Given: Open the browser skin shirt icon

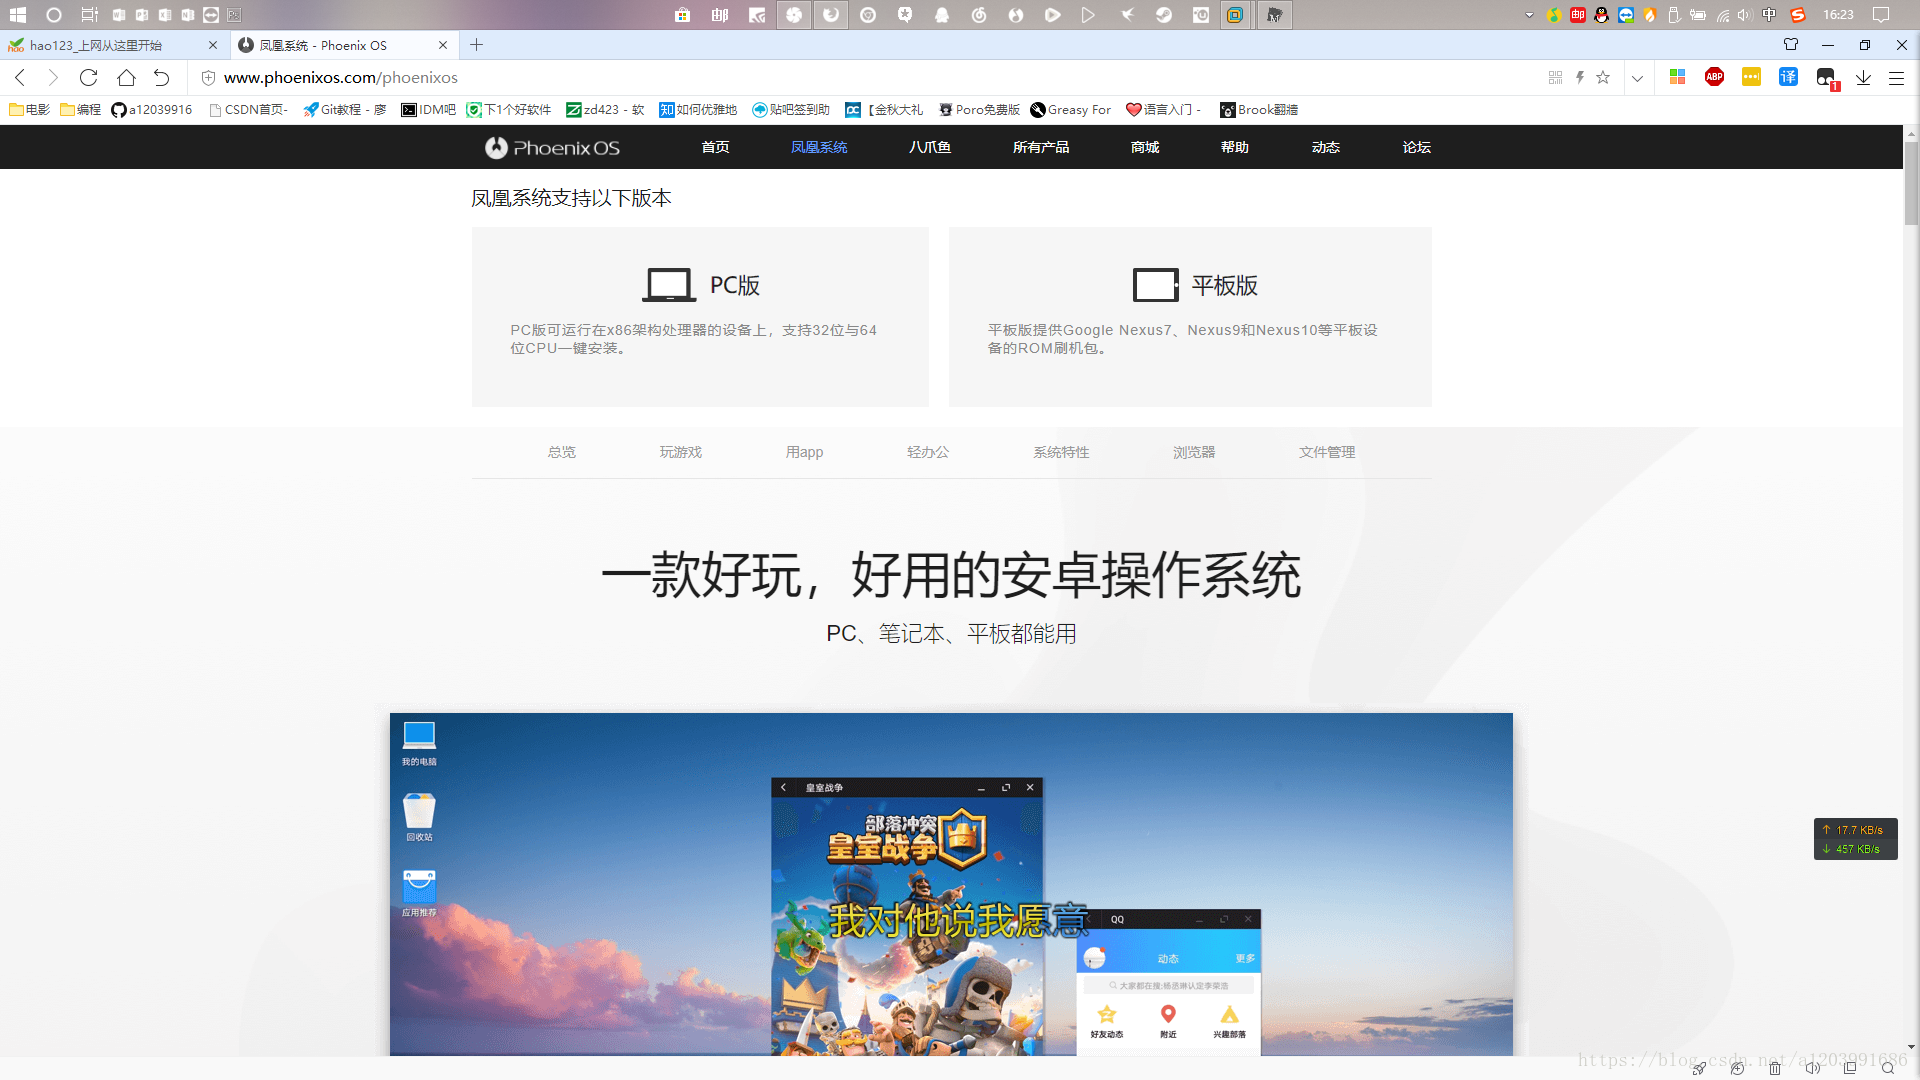Looking at the screenshot, I should [1791, 45].
